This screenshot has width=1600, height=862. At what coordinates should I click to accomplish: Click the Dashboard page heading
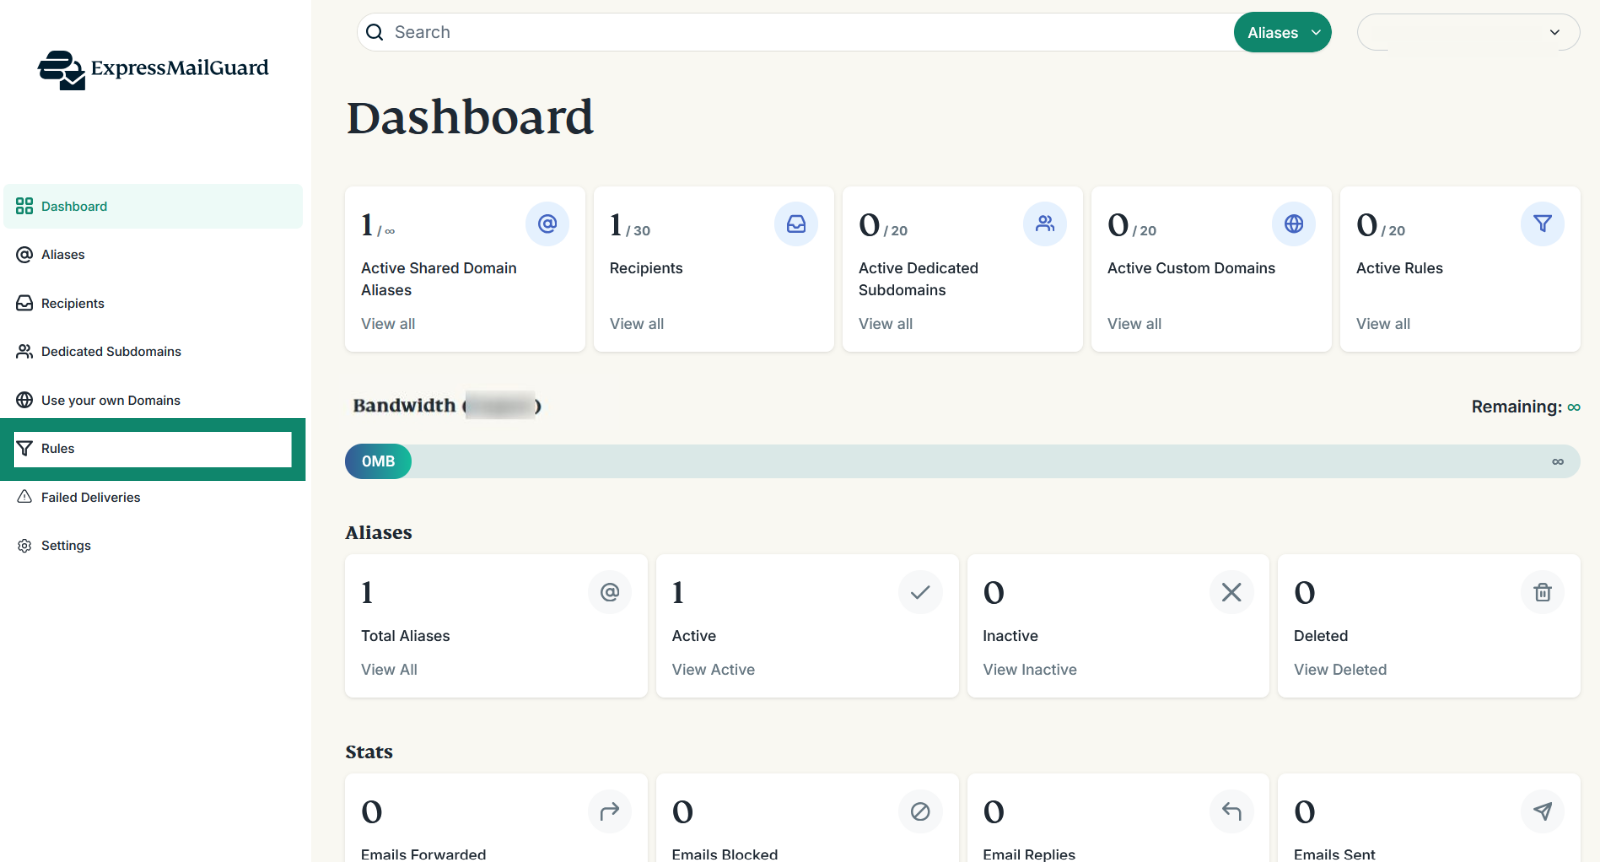pyautogui.click(x=470, y=117)
